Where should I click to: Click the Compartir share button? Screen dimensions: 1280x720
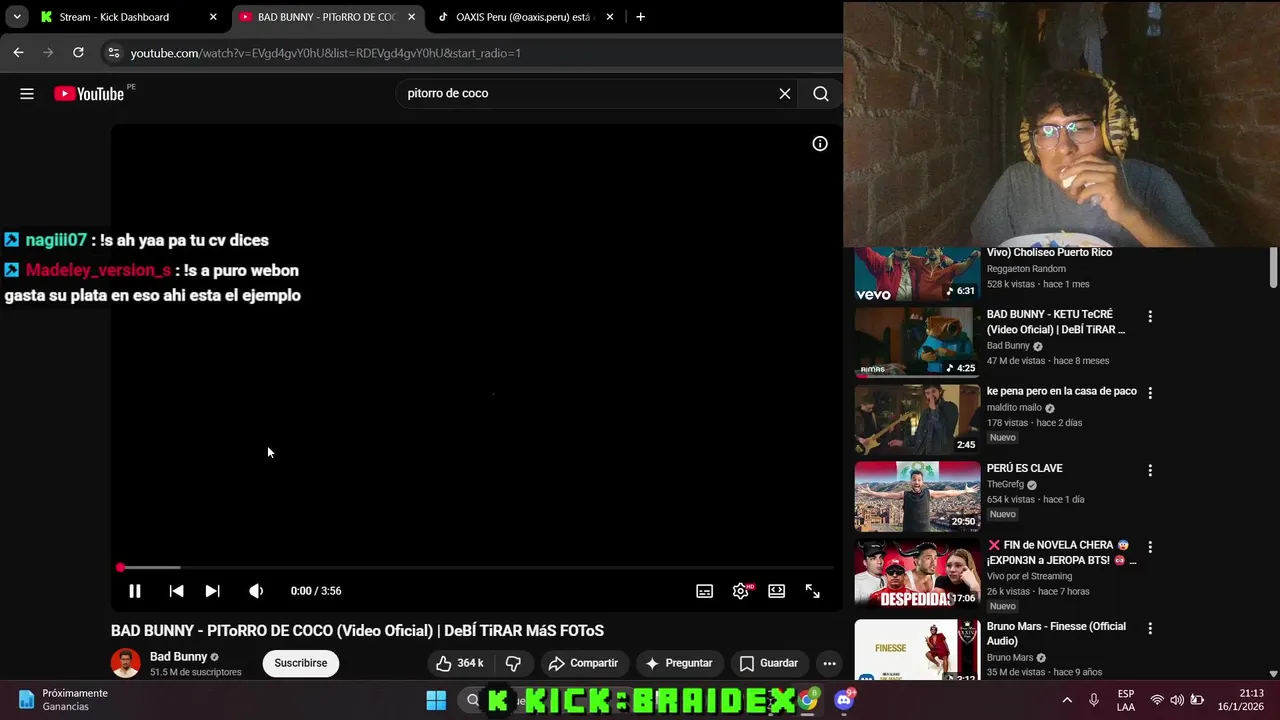(584, 663)
